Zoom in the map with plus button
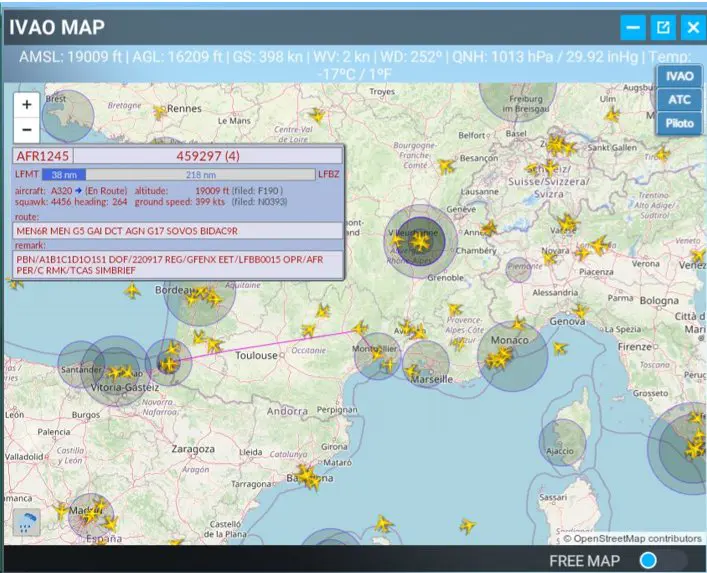707x573 pixels. click(27, 105)
